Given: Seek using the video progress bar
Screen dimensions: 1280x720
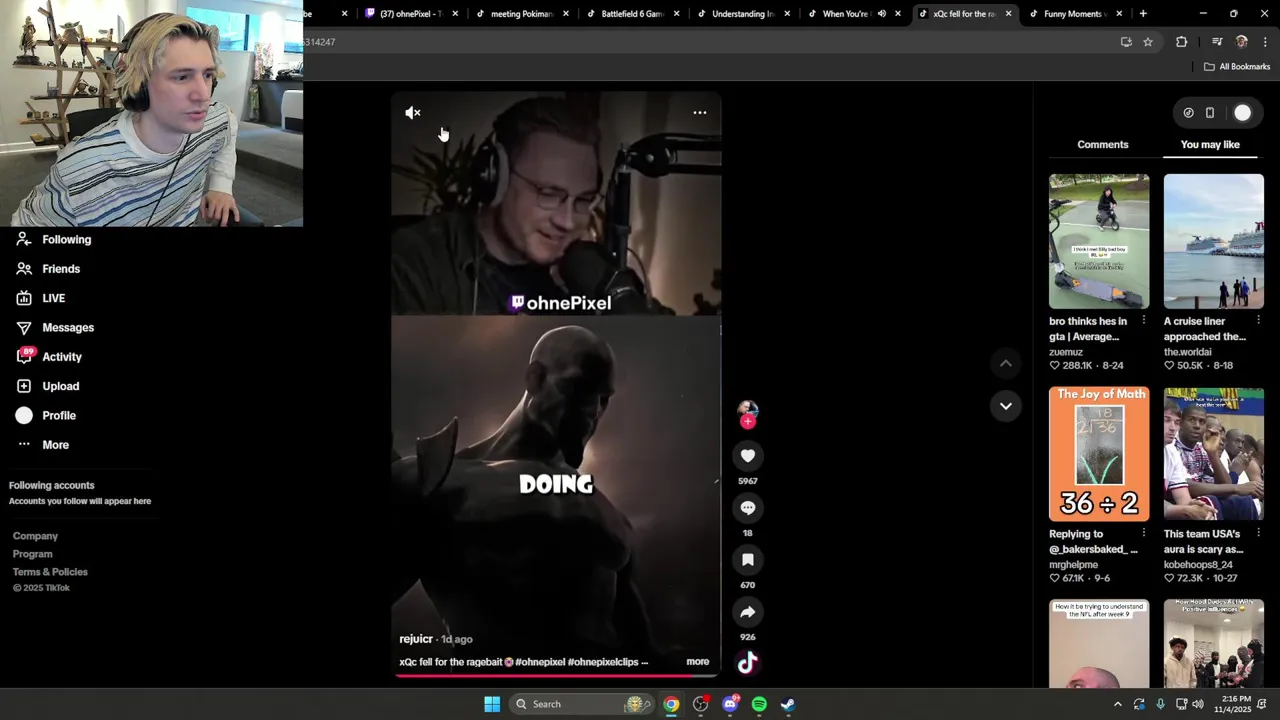Looking at the screenshot, I should 556,675.
